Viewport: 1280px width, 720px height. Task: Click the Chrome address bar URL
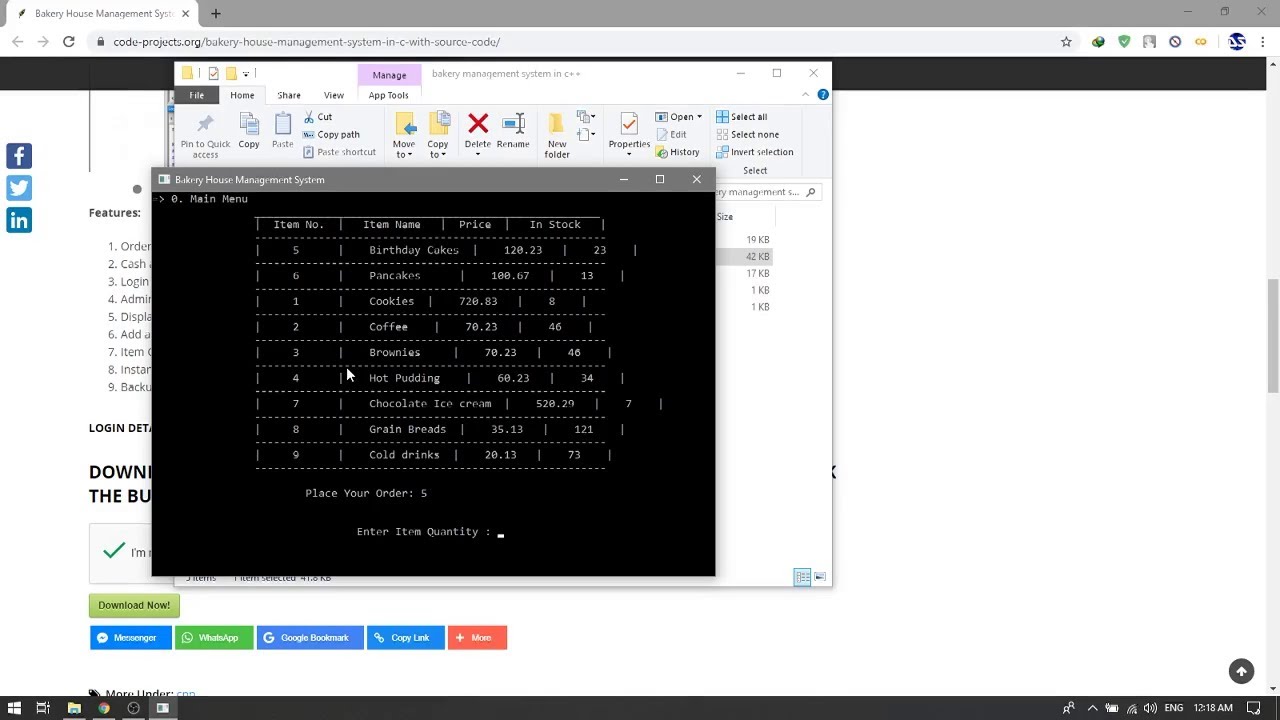306,42
